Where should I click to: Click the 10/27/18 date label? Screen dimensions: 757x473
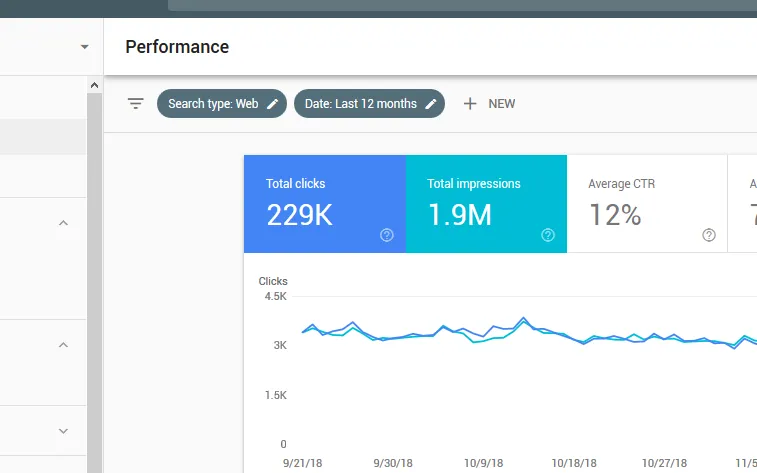(x=664, y=463)
